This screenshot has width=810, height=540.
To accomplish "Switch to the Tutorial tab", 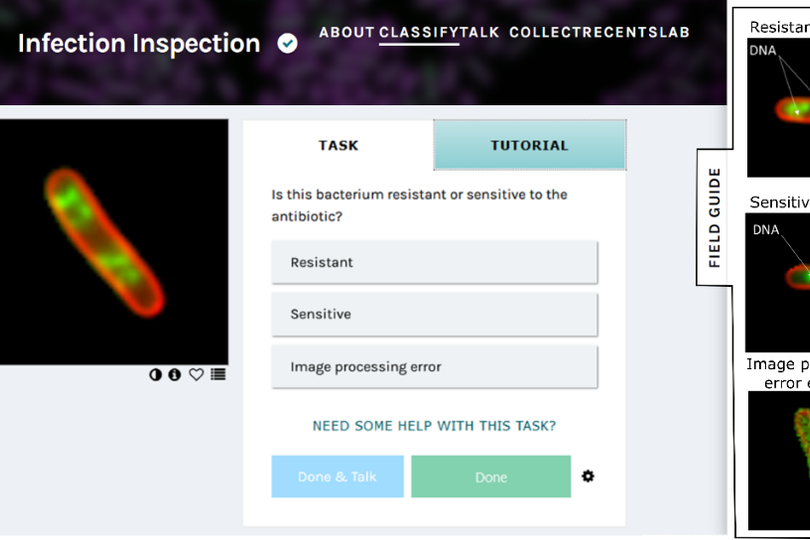I will (529, 146).
